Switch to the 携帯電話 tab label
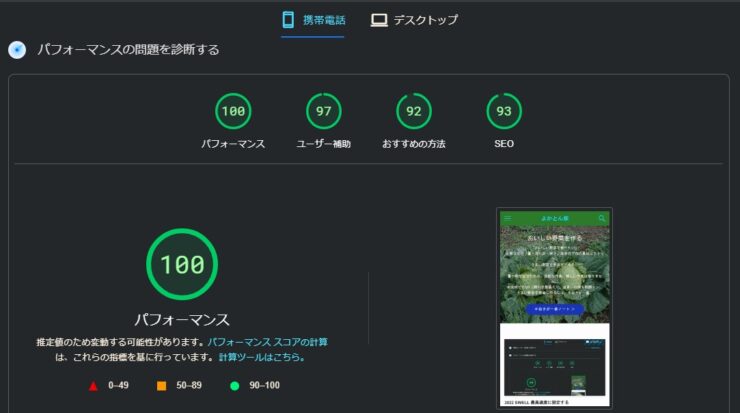This screenshot has height=413, width=740. pyautogui.click(x=324, y=20)
